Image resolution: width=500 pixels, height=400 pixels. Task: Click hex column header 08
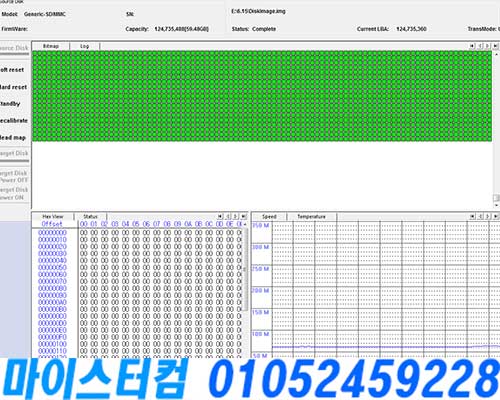[167, 224]
